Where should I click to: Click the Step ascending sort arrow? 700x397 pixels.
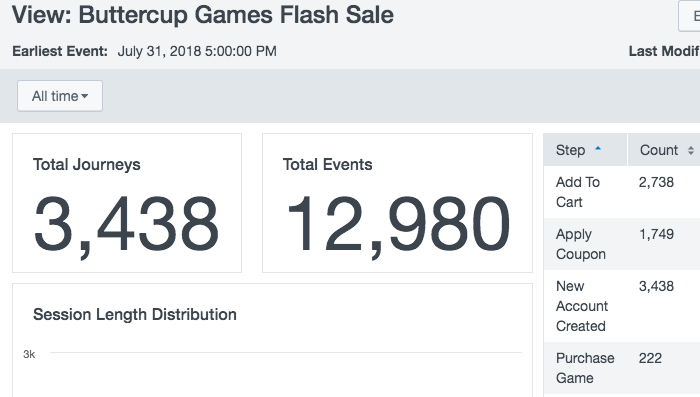pos(598,149)
